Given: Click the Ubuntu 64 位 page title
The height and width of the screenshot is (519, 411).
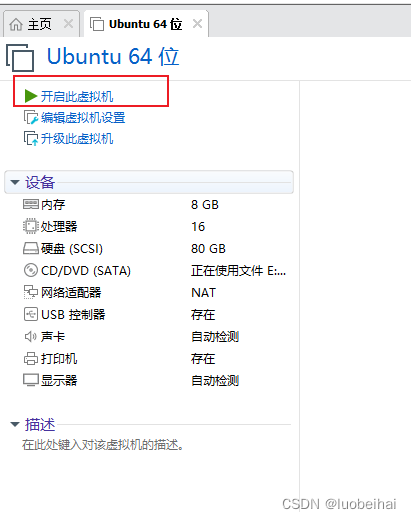Looking at the screenshot, I should (x=113, y=56).
